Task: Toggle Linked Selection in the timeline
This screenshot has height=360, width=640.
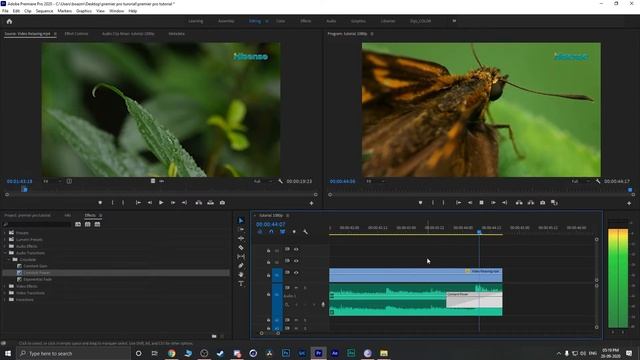Action: point(282,232)
